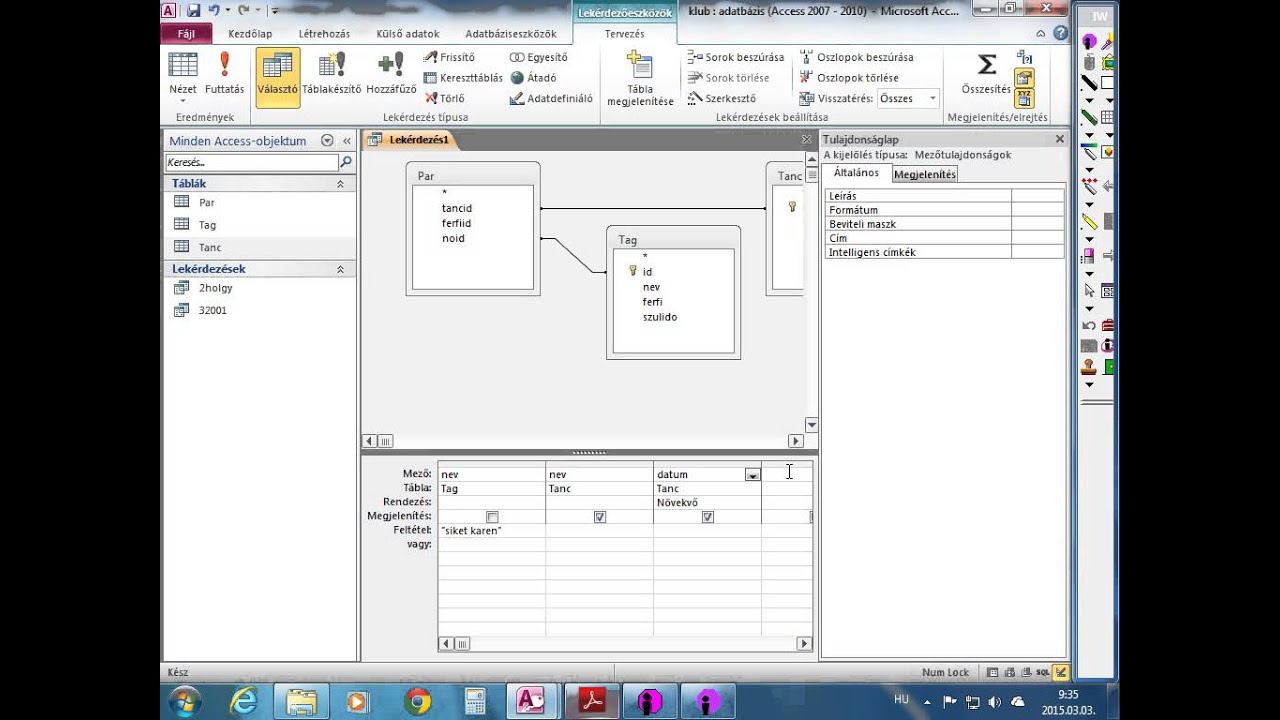Select the Általános property tab
The image size is (1280, 720).
856,173
